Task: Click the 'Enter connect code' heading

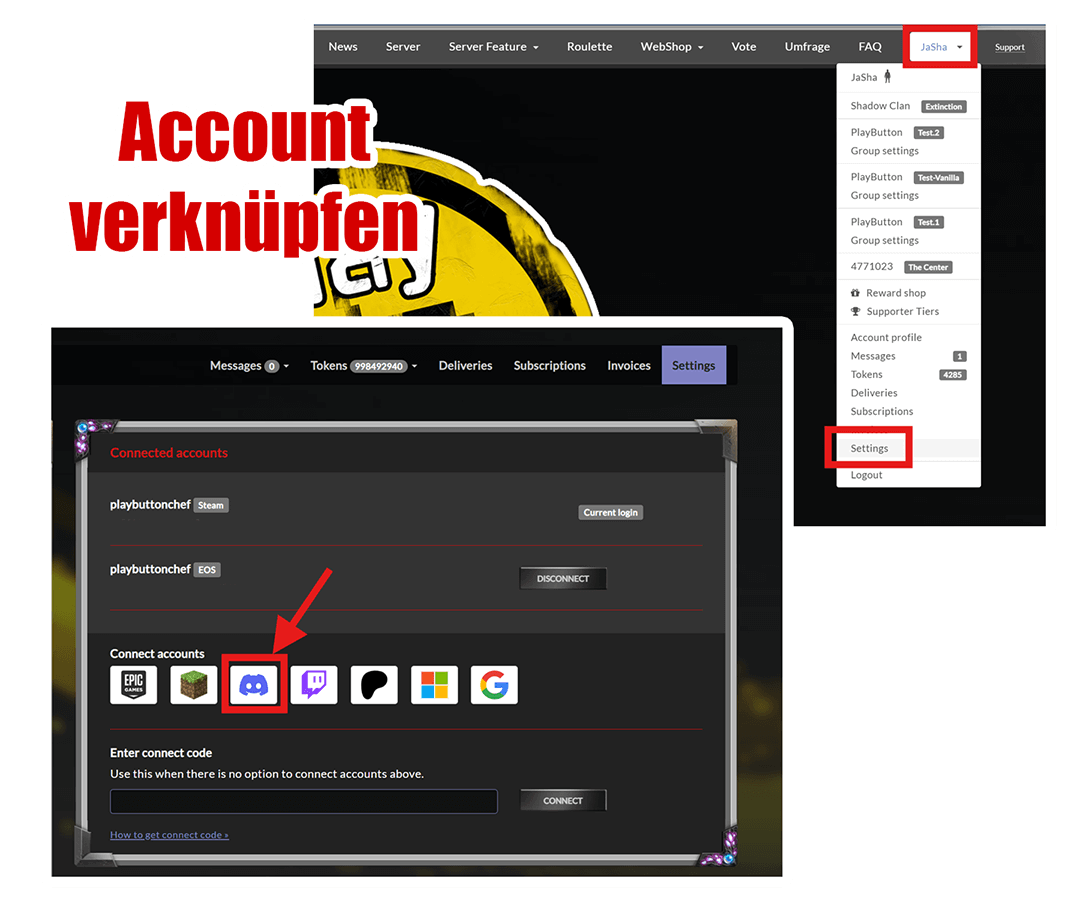Action: tap(161, 753)
